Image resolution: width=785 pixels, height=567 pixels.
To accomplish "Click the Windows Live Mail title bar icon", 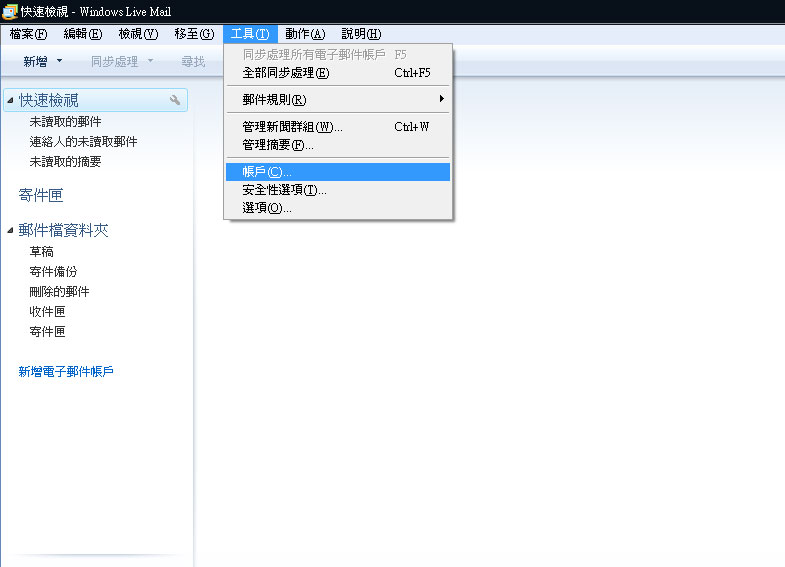I will [x=10, y=12].
